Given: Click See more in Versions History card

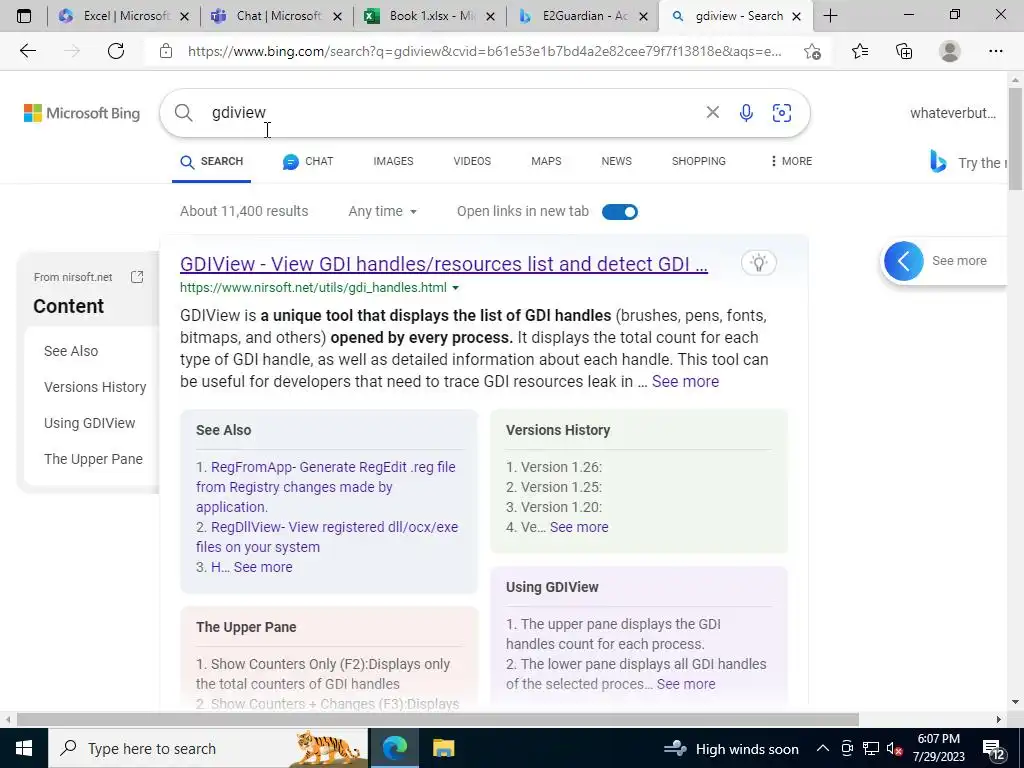Looking at the screenshot, I should [x=579, y=527].
